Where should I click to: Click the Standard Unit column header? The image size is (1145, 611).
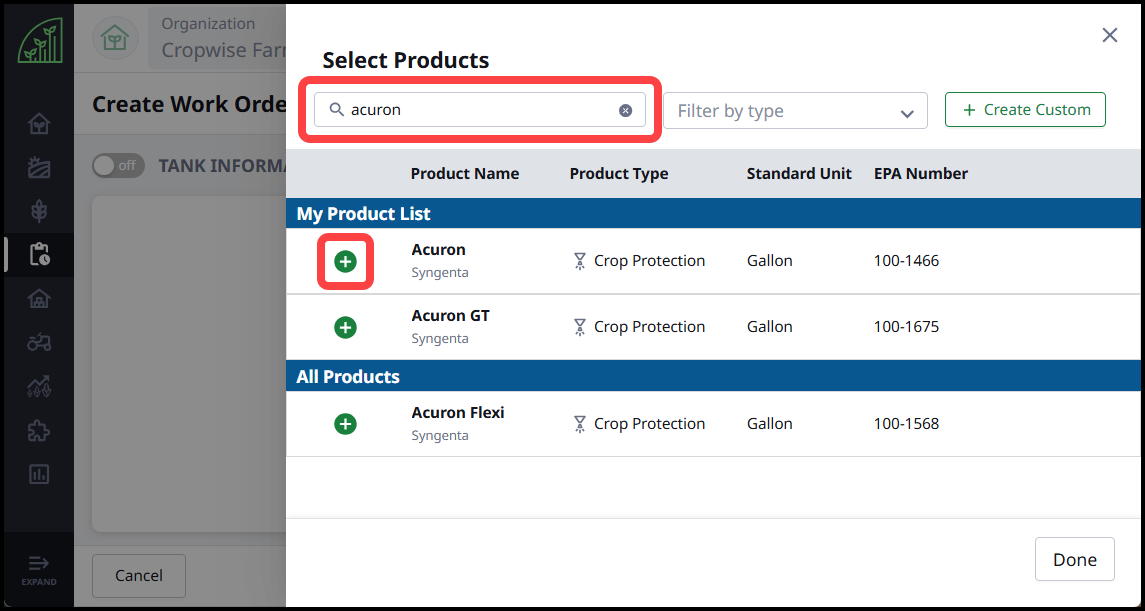click(799, 174)
